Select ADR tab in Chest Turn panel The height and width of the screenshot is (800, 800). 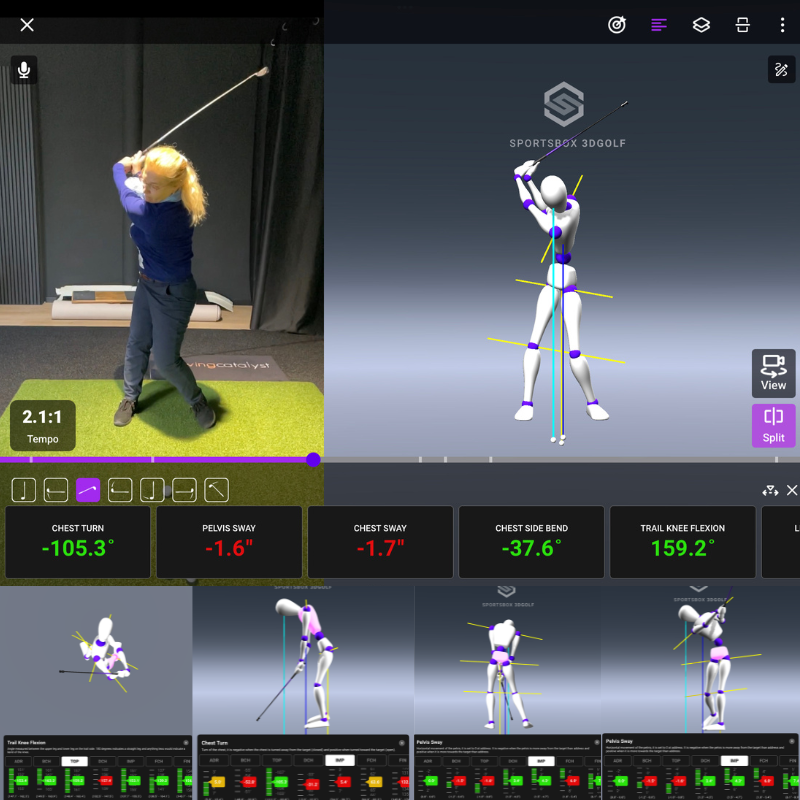[x=214, y=760]
